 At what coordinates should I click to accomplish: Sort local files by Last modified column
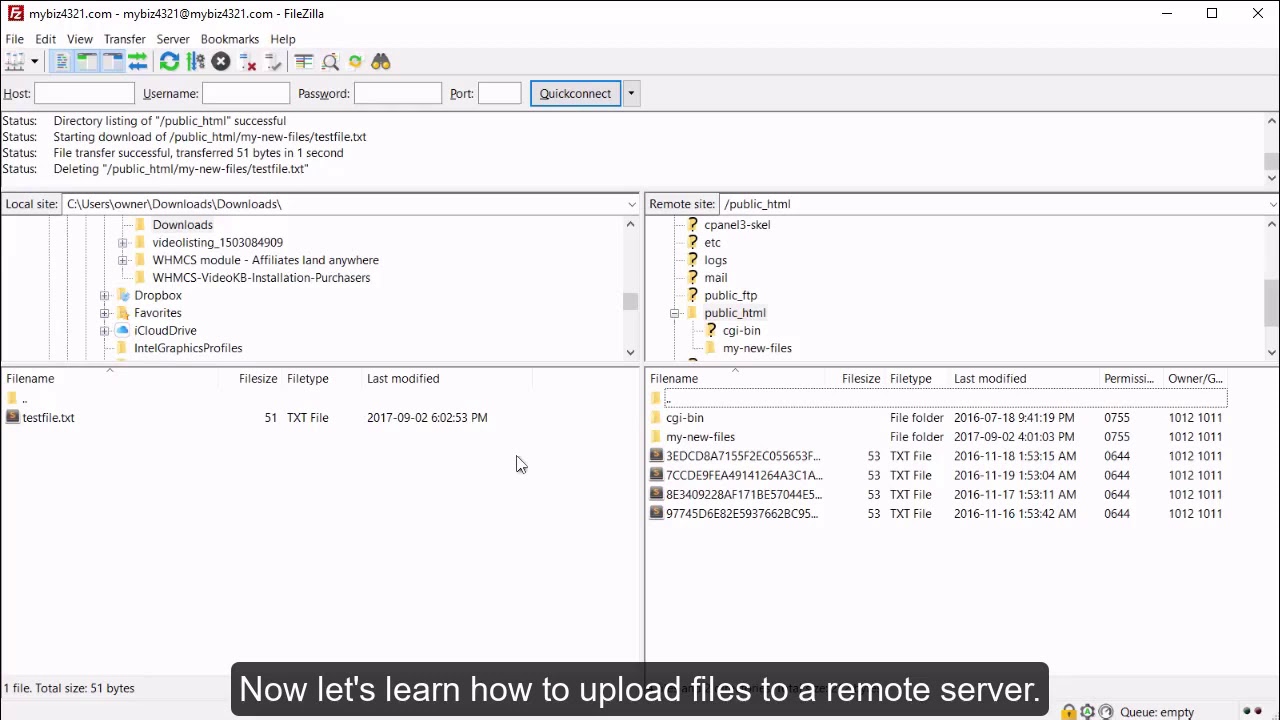[403, 378]
